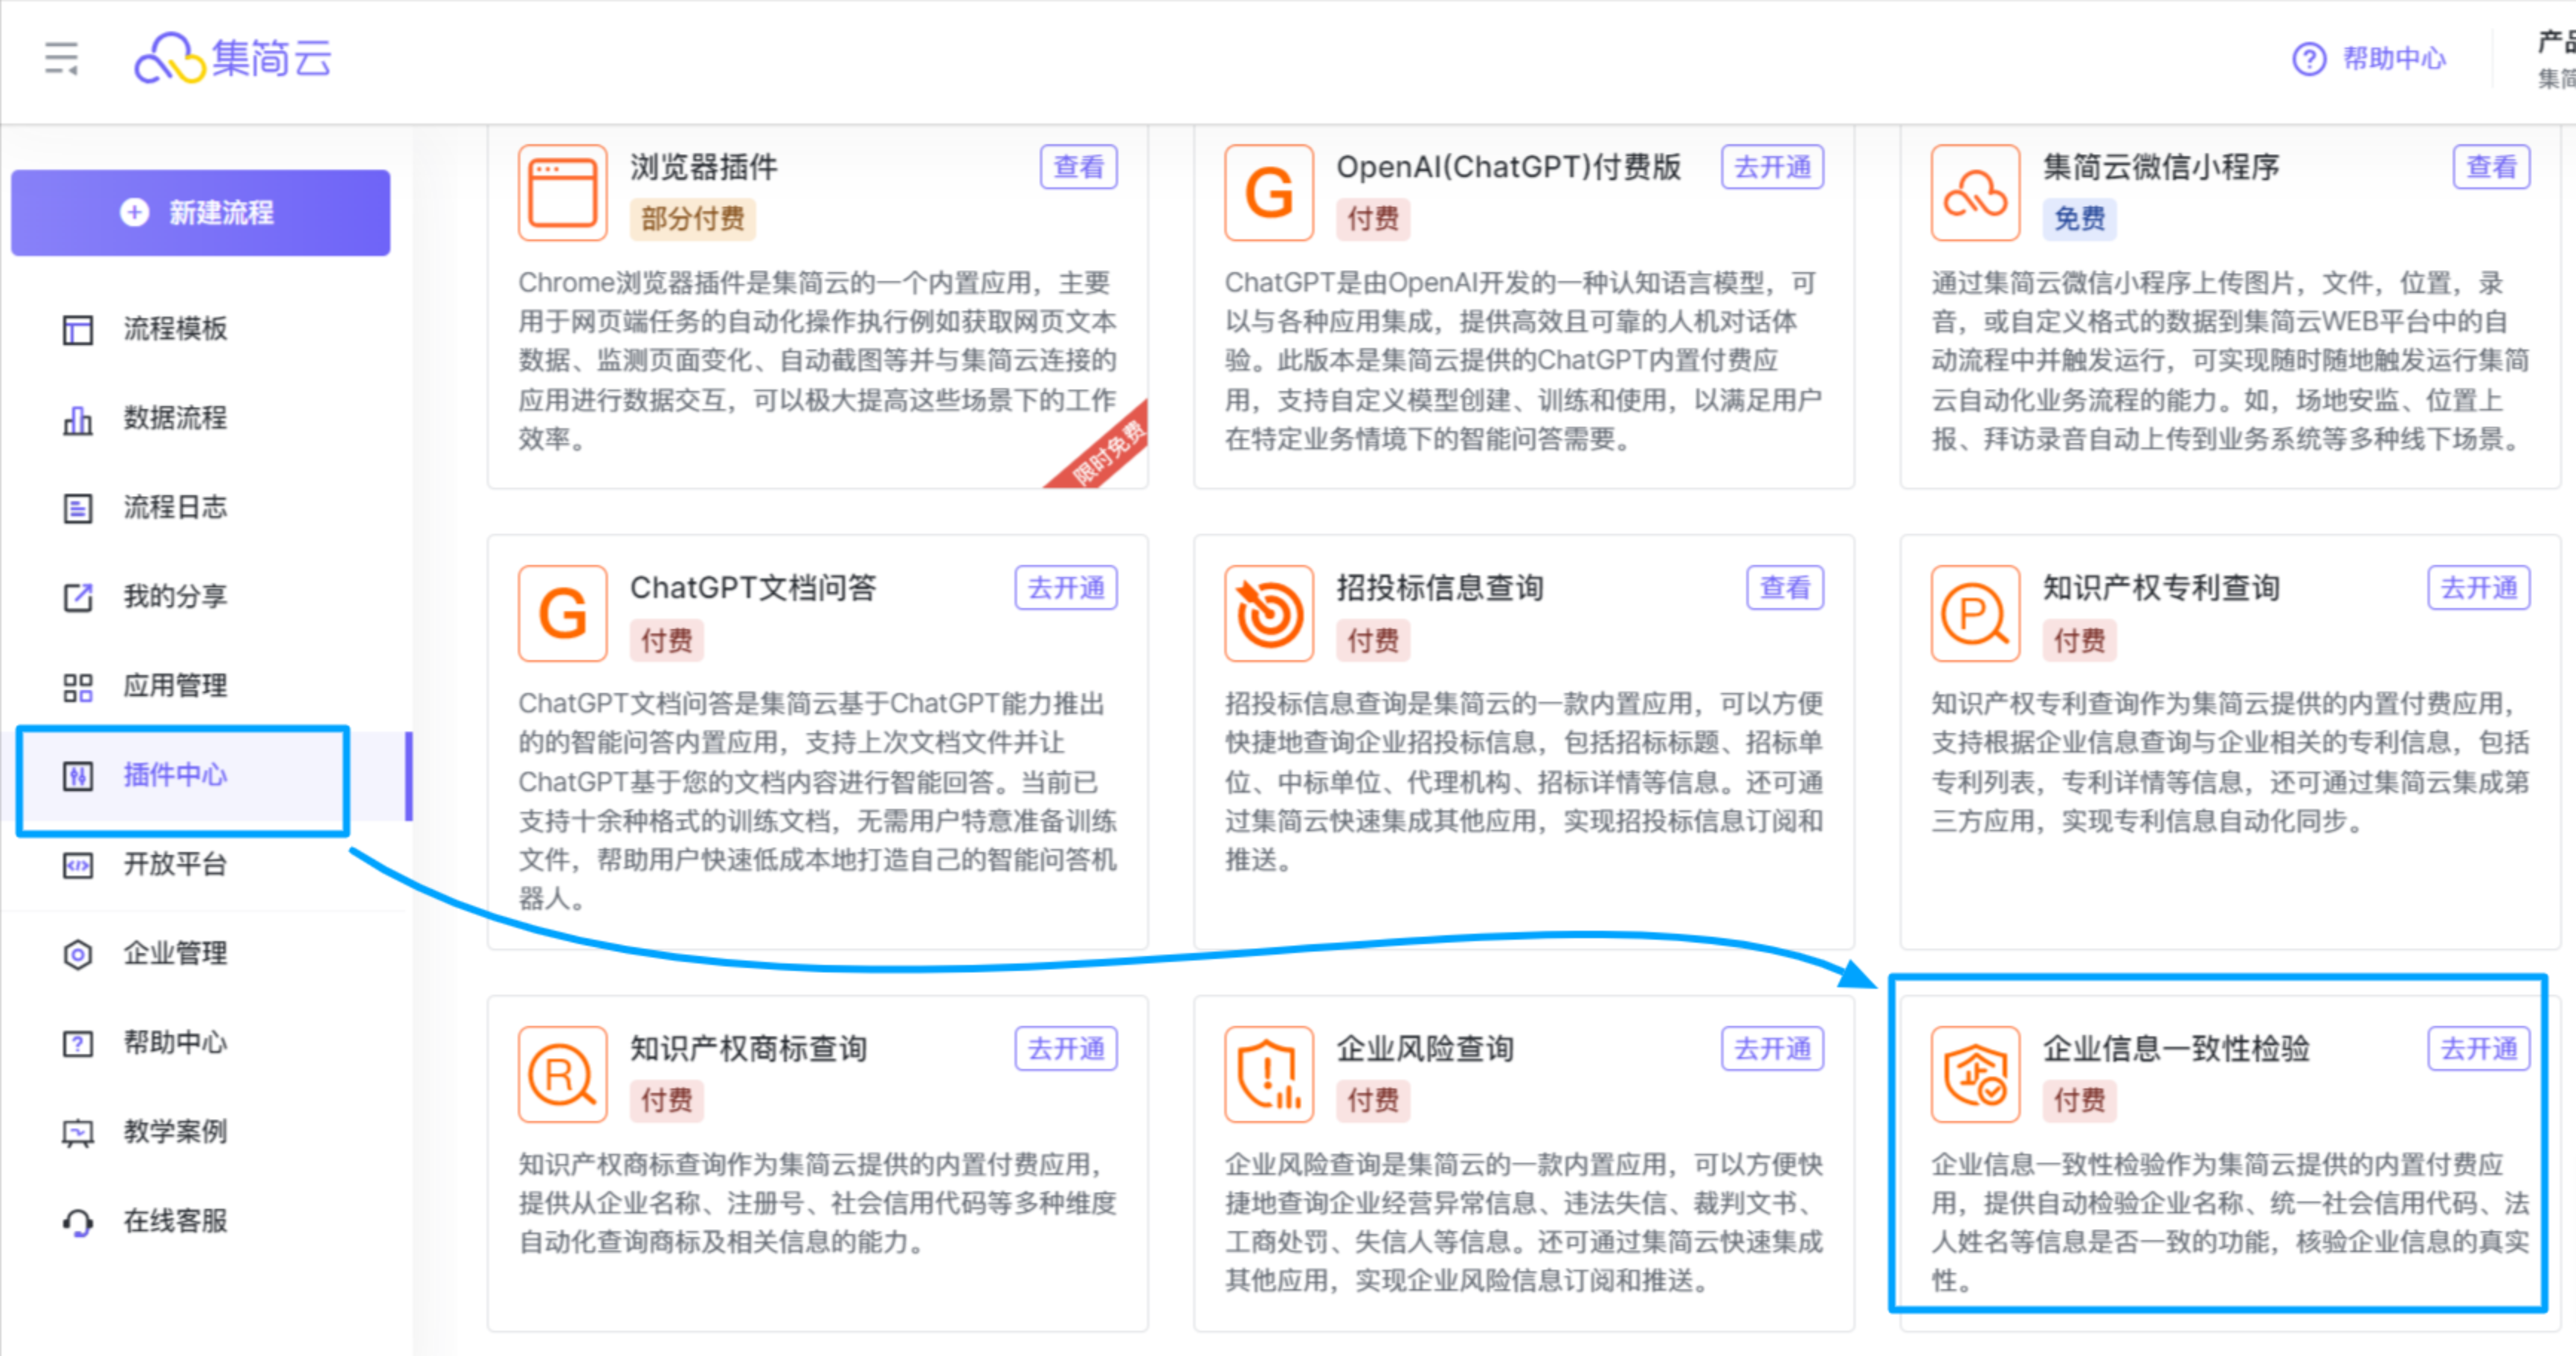
Task: Click the 企业信息一致性检验 title
Action: pos(2176,1049)
